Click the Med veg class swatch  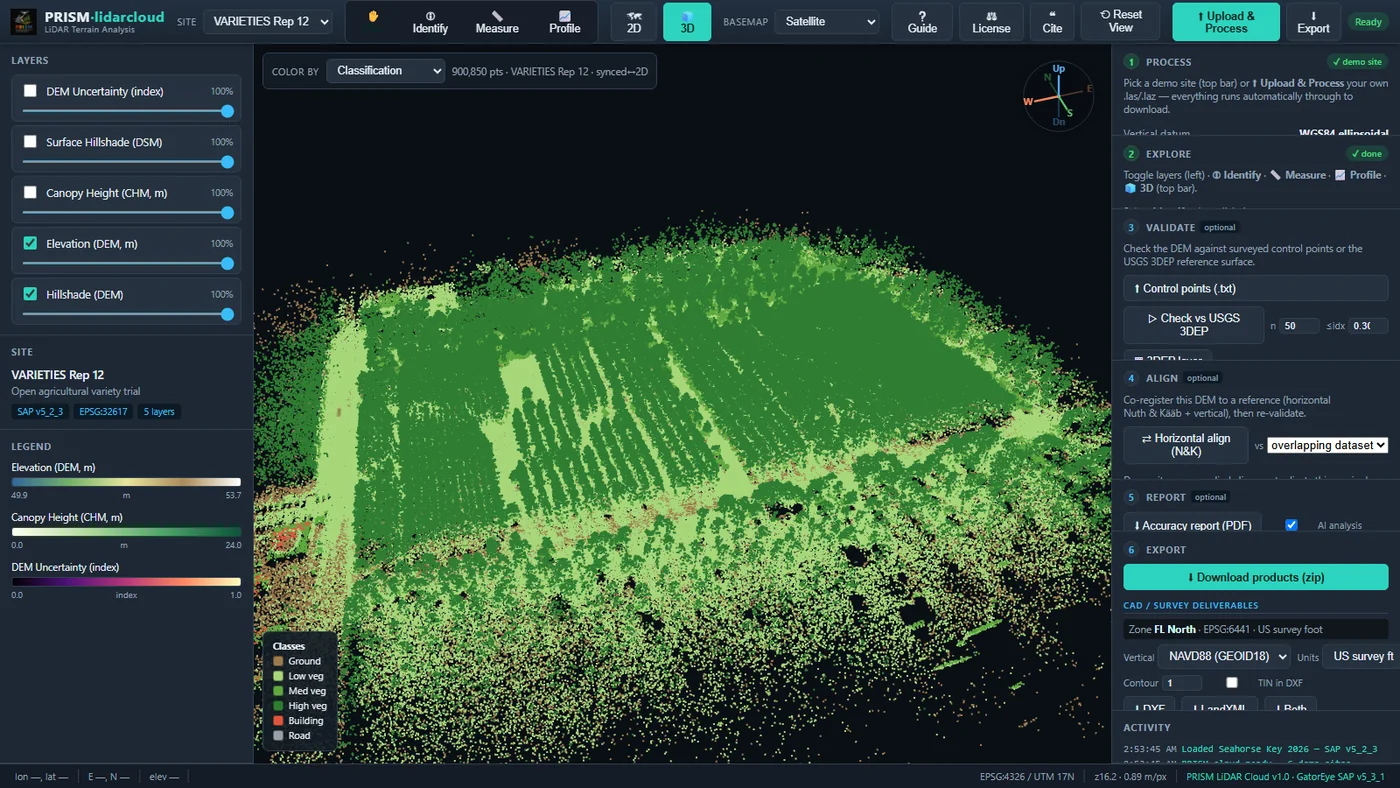pos(279,691)
